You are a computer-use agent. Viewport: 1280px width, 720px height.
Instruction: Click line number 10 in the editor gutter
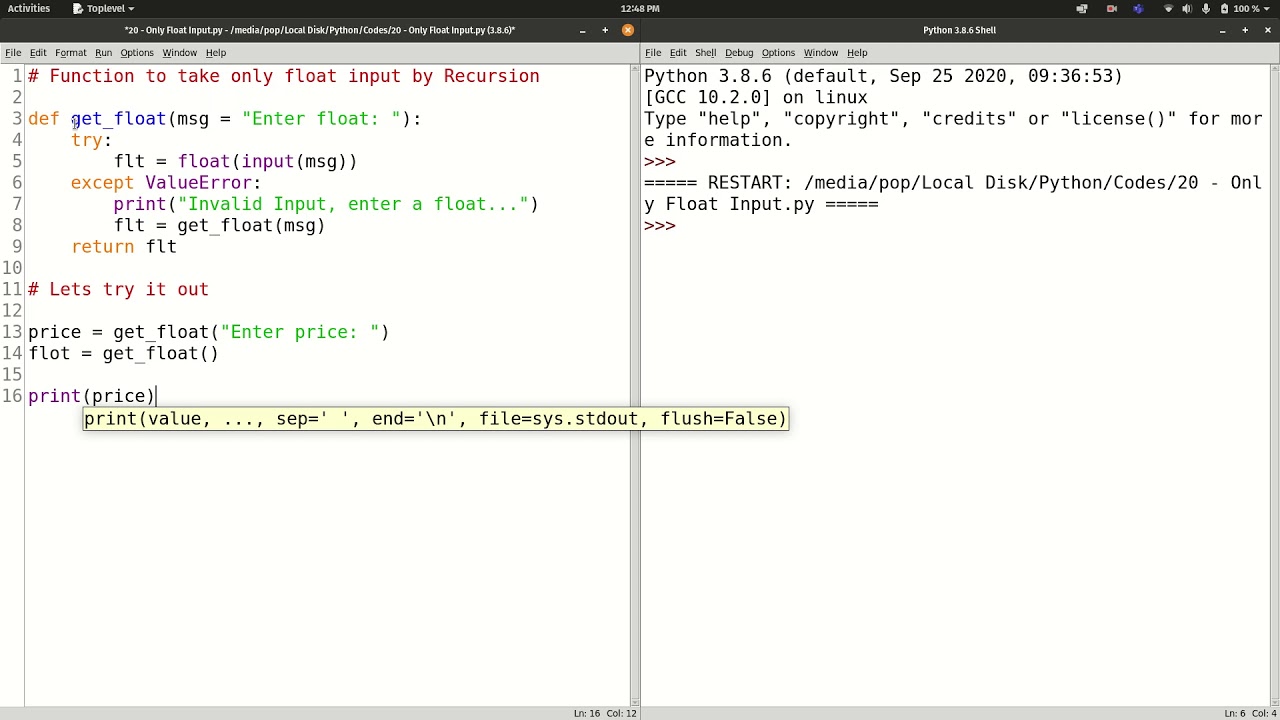coord(12,268)
